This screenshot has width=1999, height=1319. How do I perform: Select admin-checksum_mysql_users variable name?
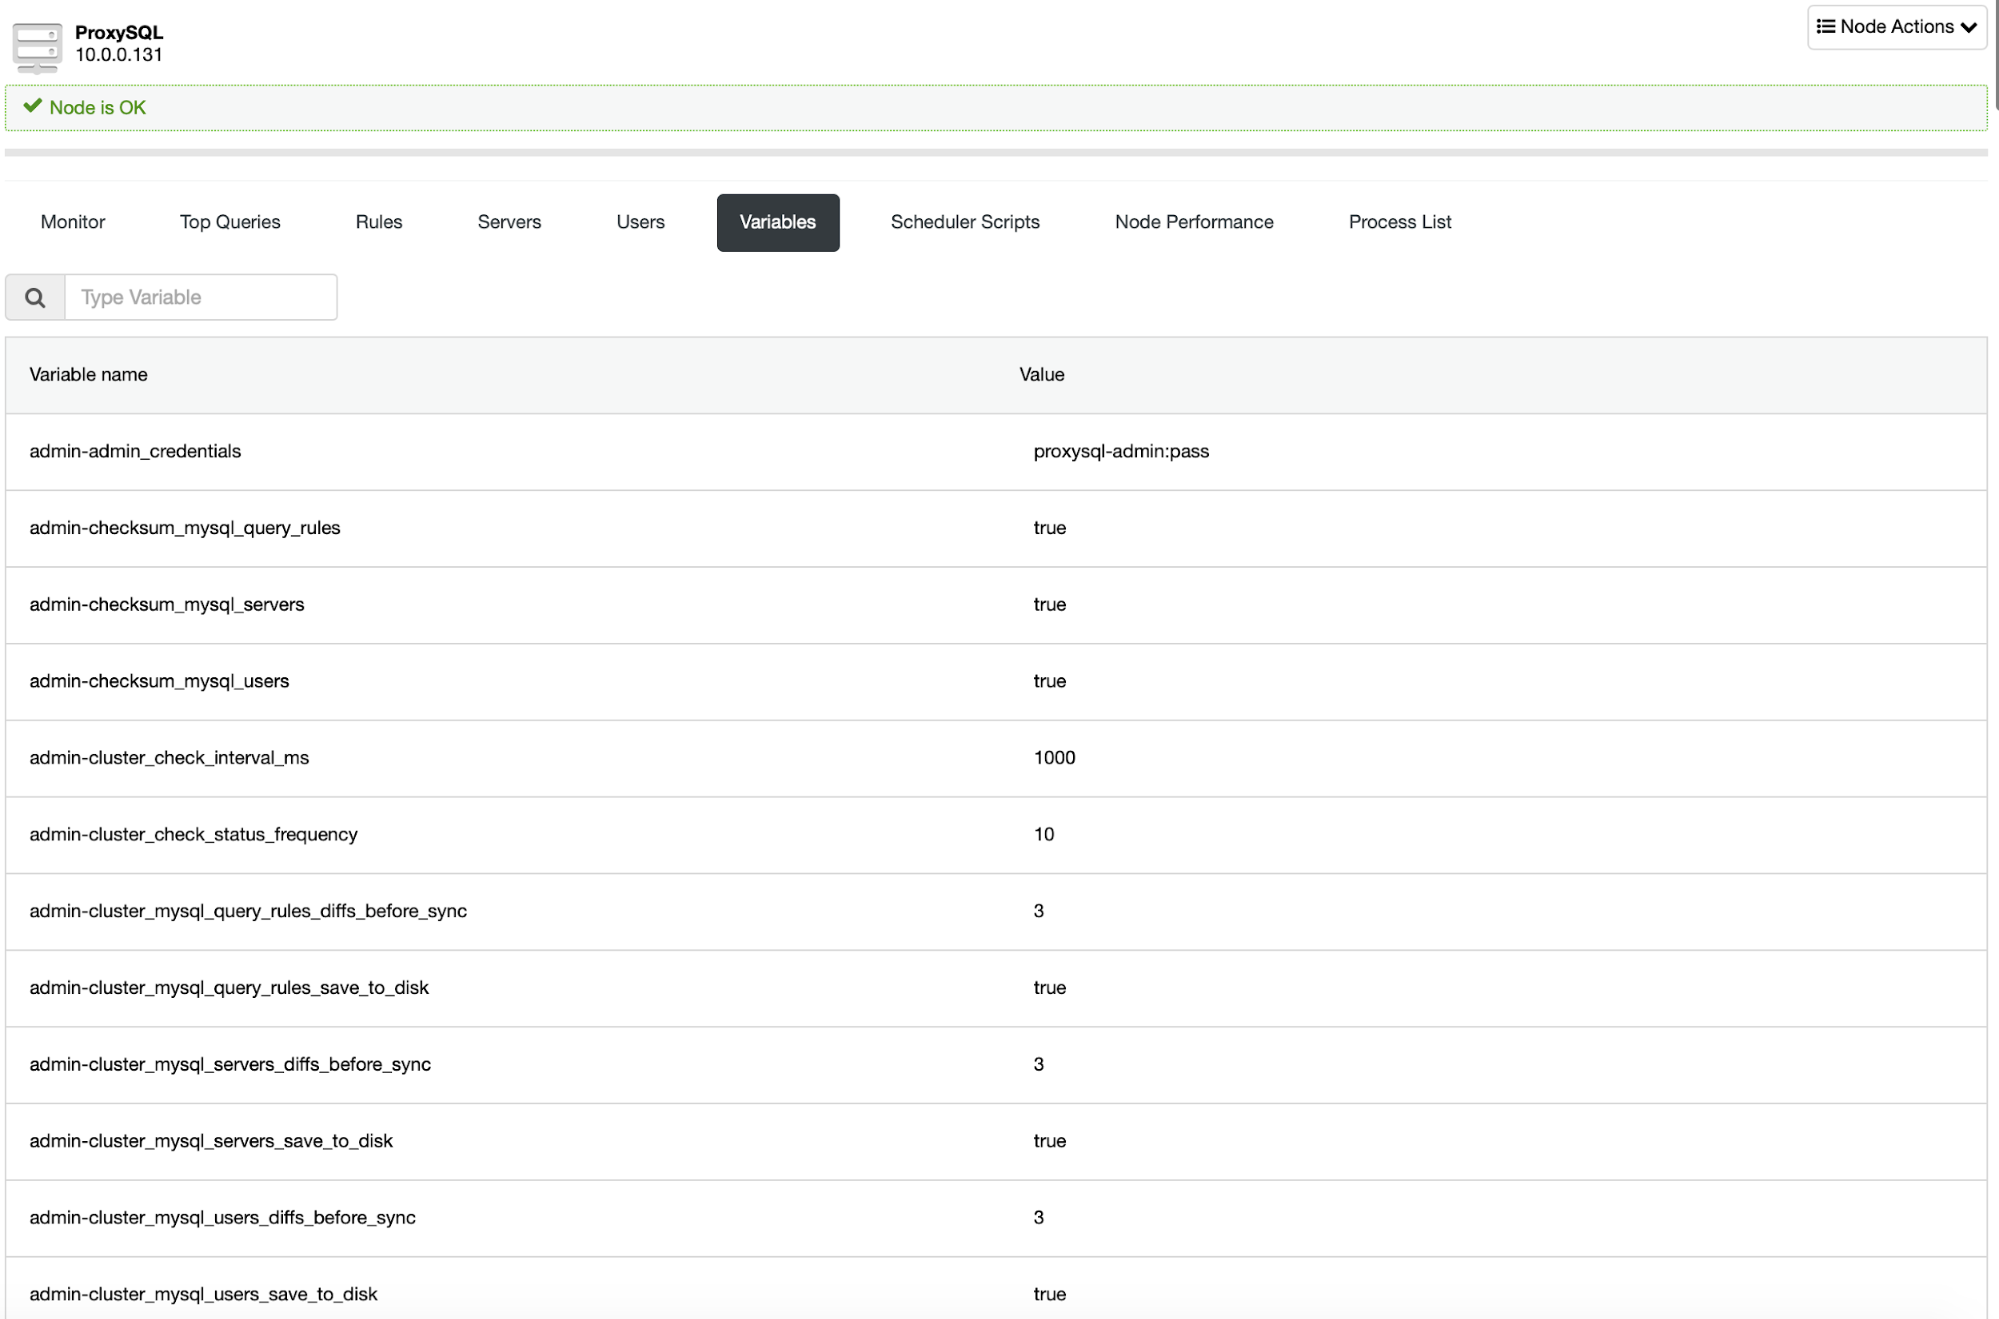point(159,682)
